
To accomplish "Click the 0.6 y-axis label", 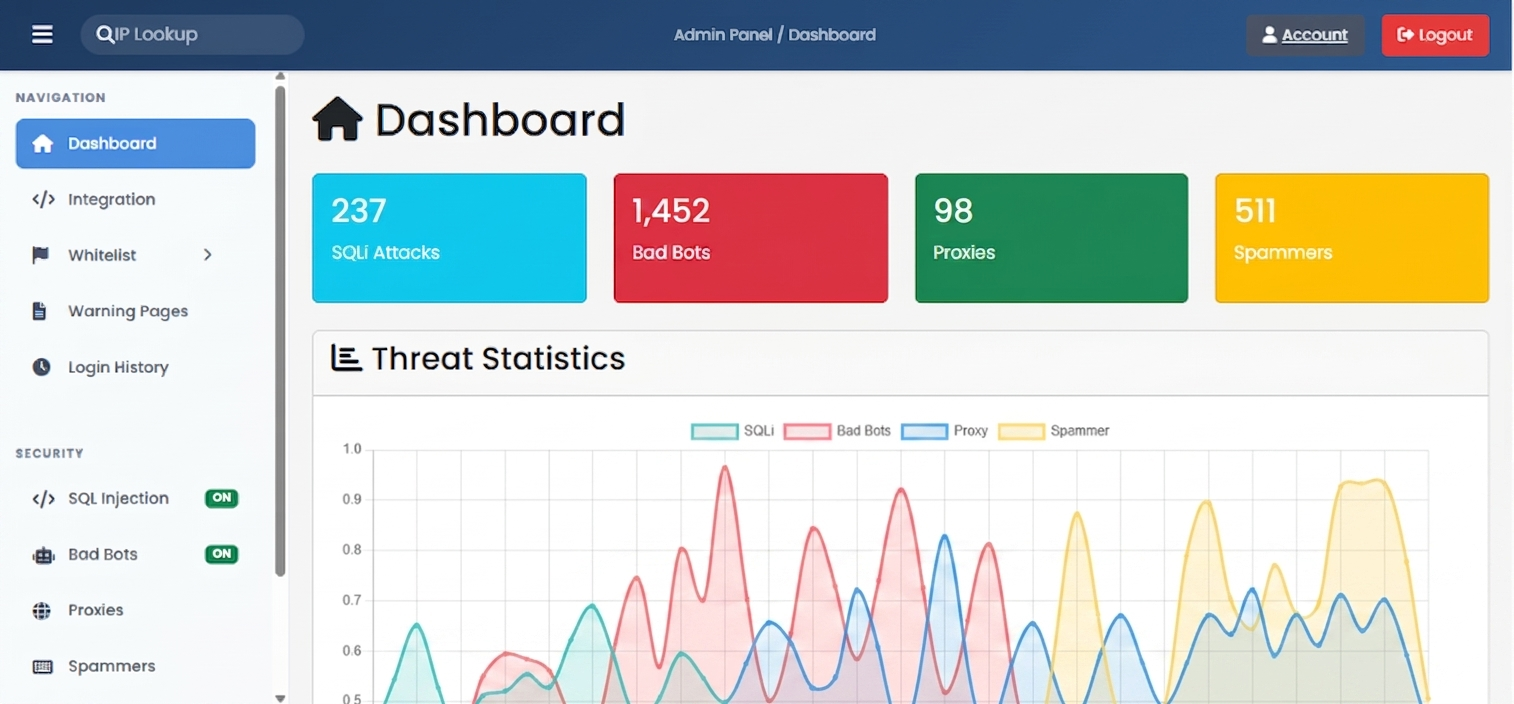I will pyautogui.click(x=352, y=651).
